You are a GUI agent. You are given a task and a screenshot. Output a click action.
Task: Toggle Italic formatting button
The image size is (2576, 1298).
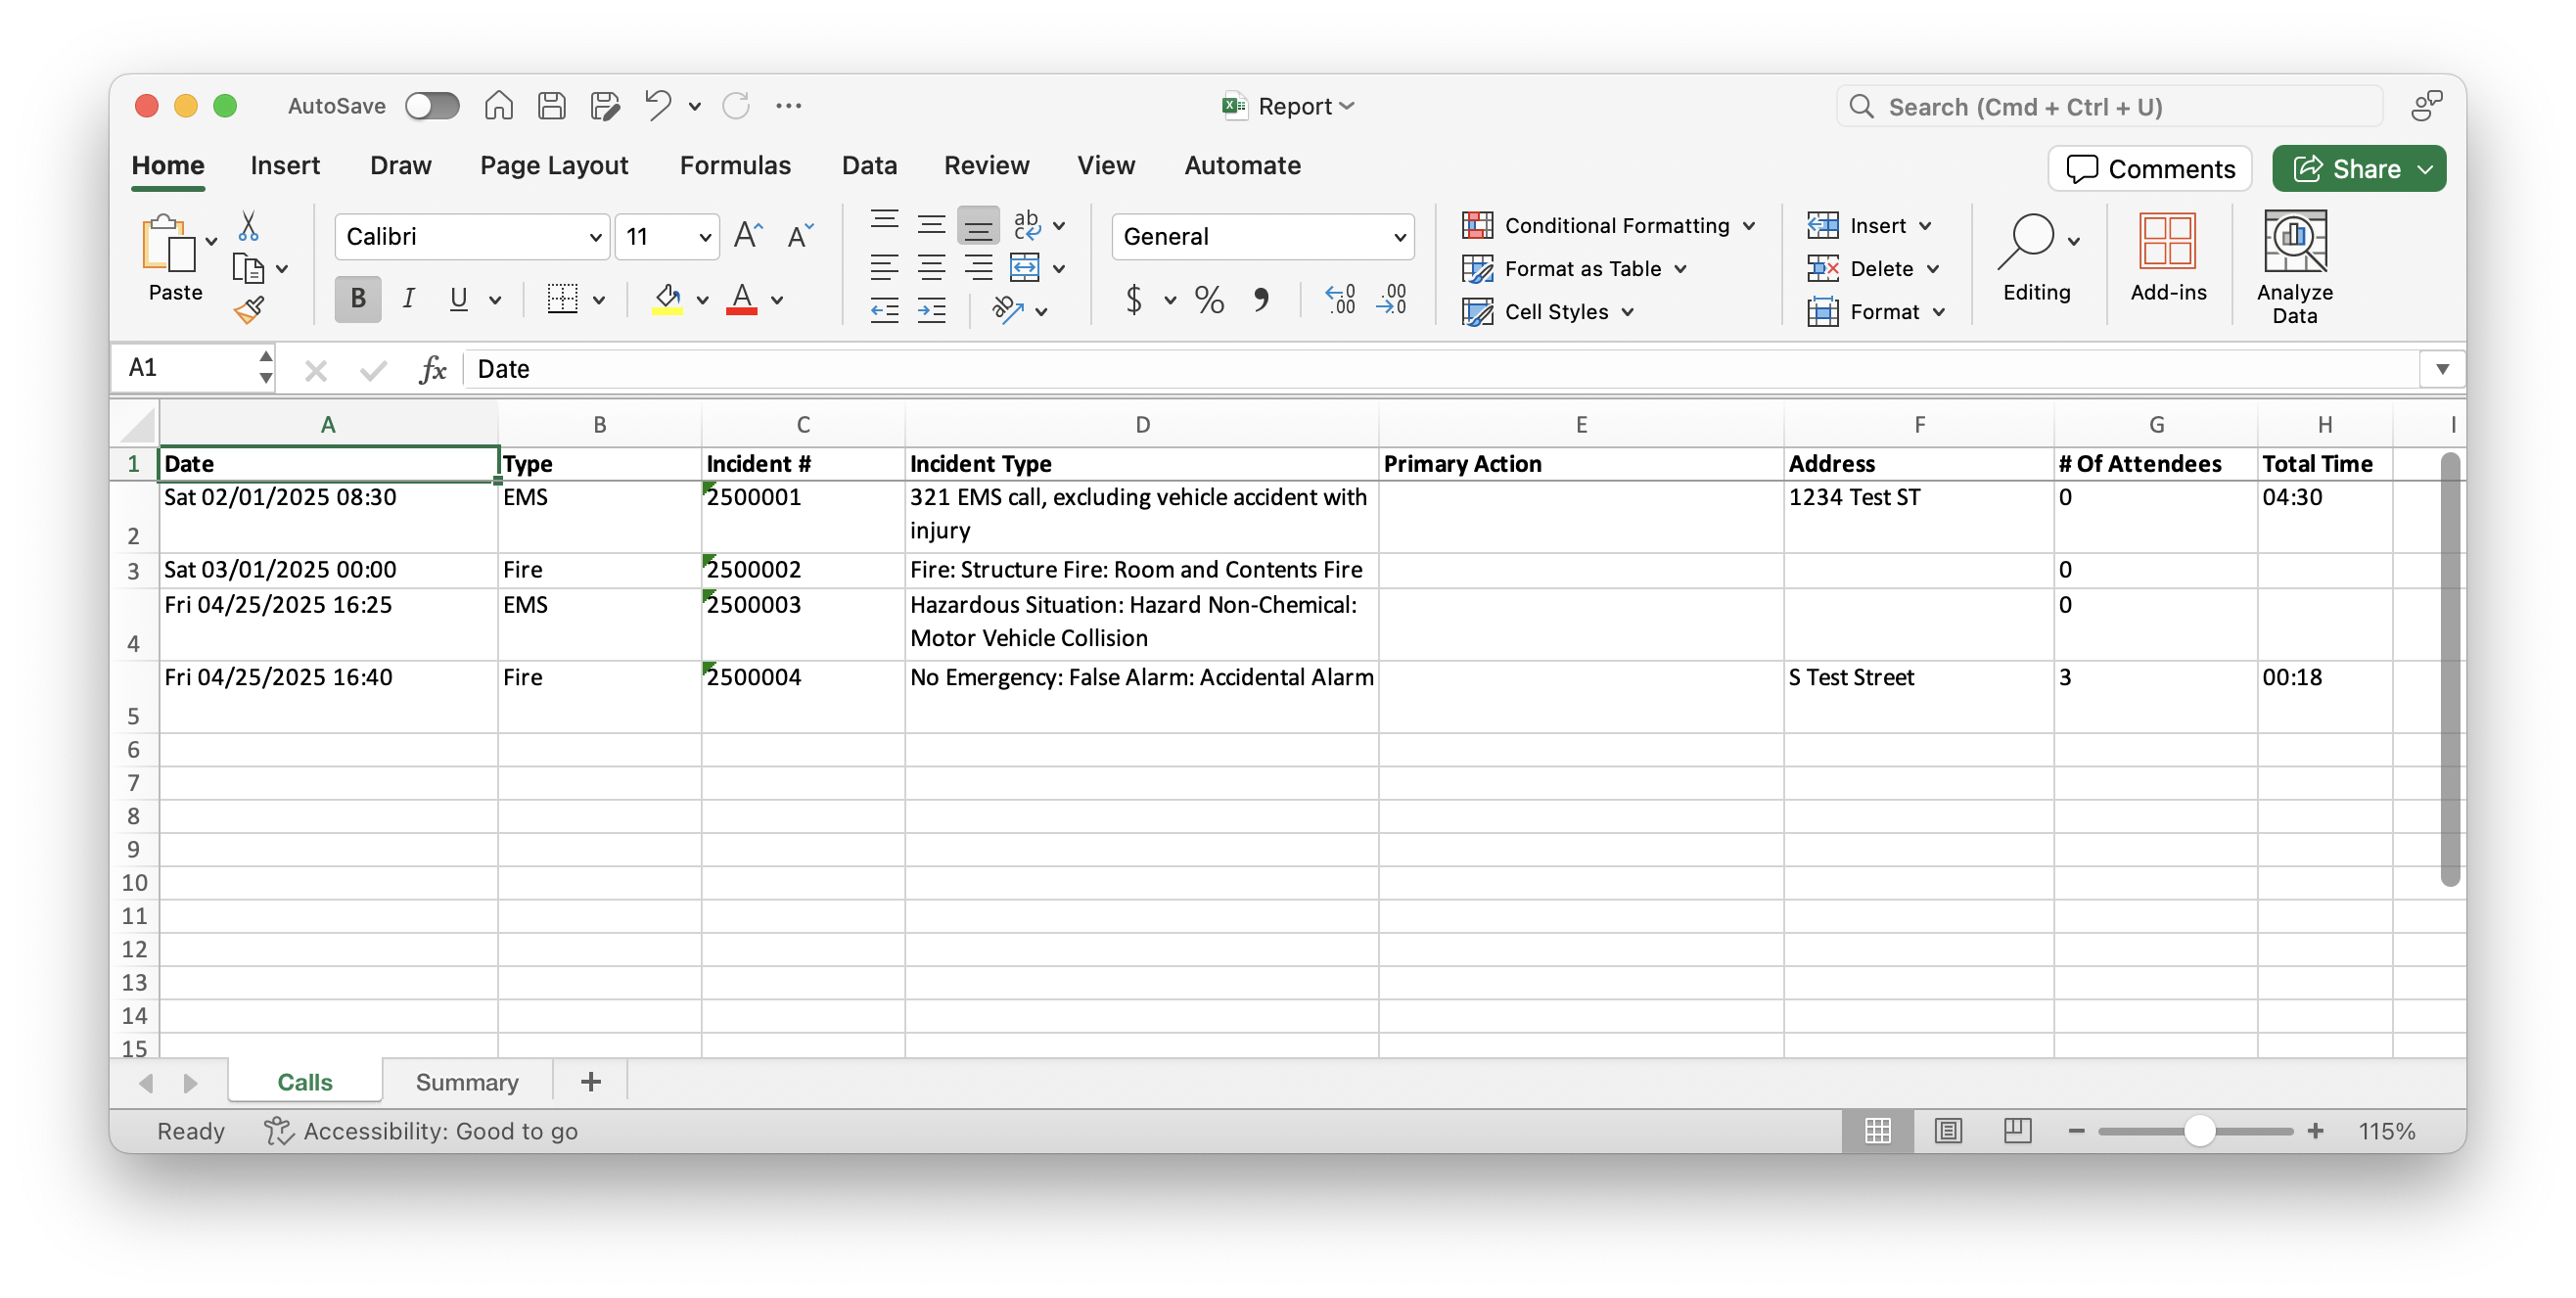point(408,299)
